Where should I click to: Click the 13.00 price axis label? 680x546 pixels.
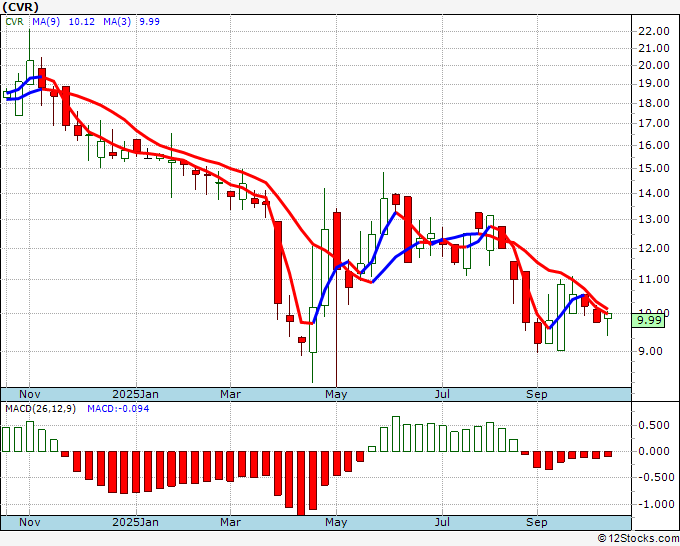pos(654,219)
